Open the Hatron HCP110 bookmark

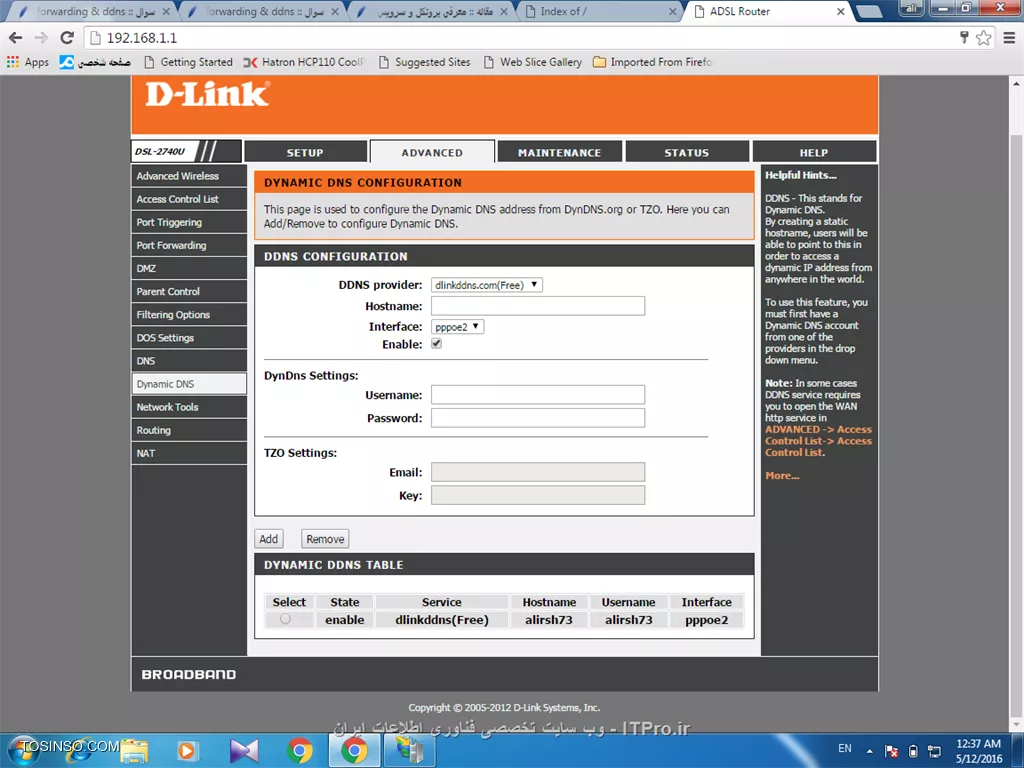click(304, 62)
